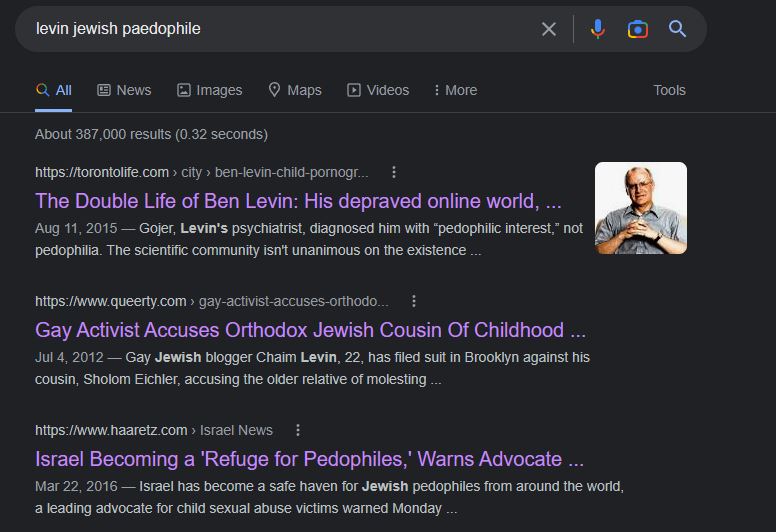Viewport: 776px width, 532px height.
Task: Open three-dot menu for torontolife.com result
Action: [x=393, y=172]
